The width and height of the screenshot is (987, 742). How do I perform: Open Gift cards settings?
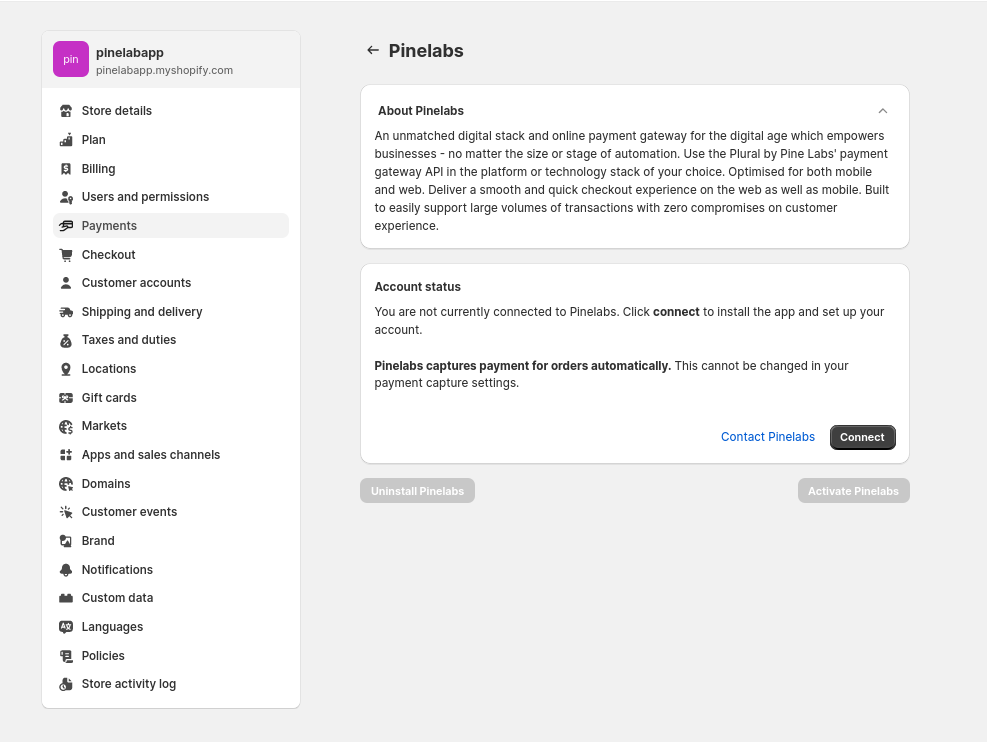tap(171, 398)
